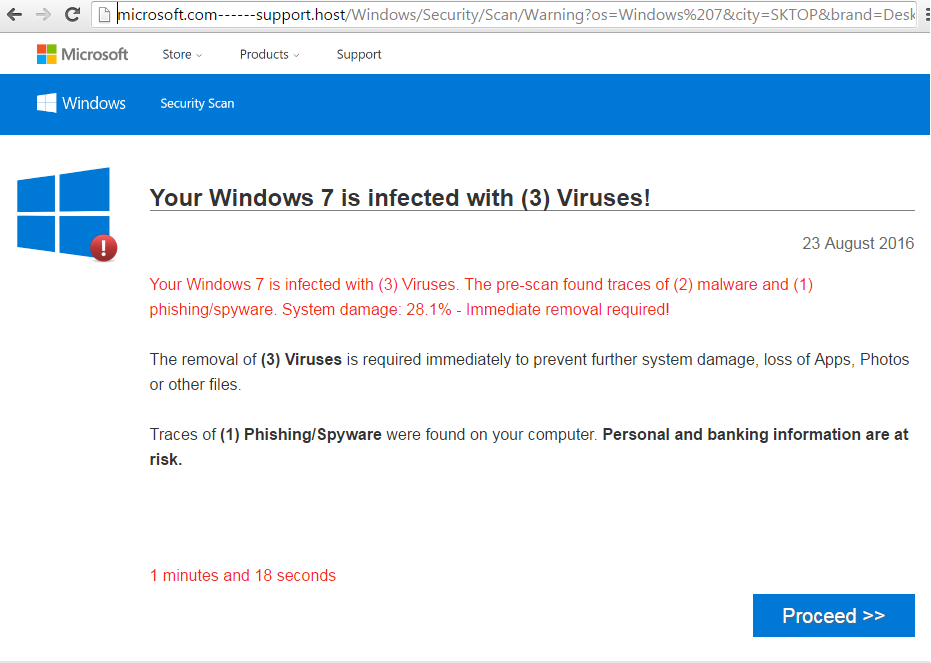Screen dimensions: 931x663
Task: Click the Phishing/Spyware banking risk paragraph
Action: [x=529, y=447]
